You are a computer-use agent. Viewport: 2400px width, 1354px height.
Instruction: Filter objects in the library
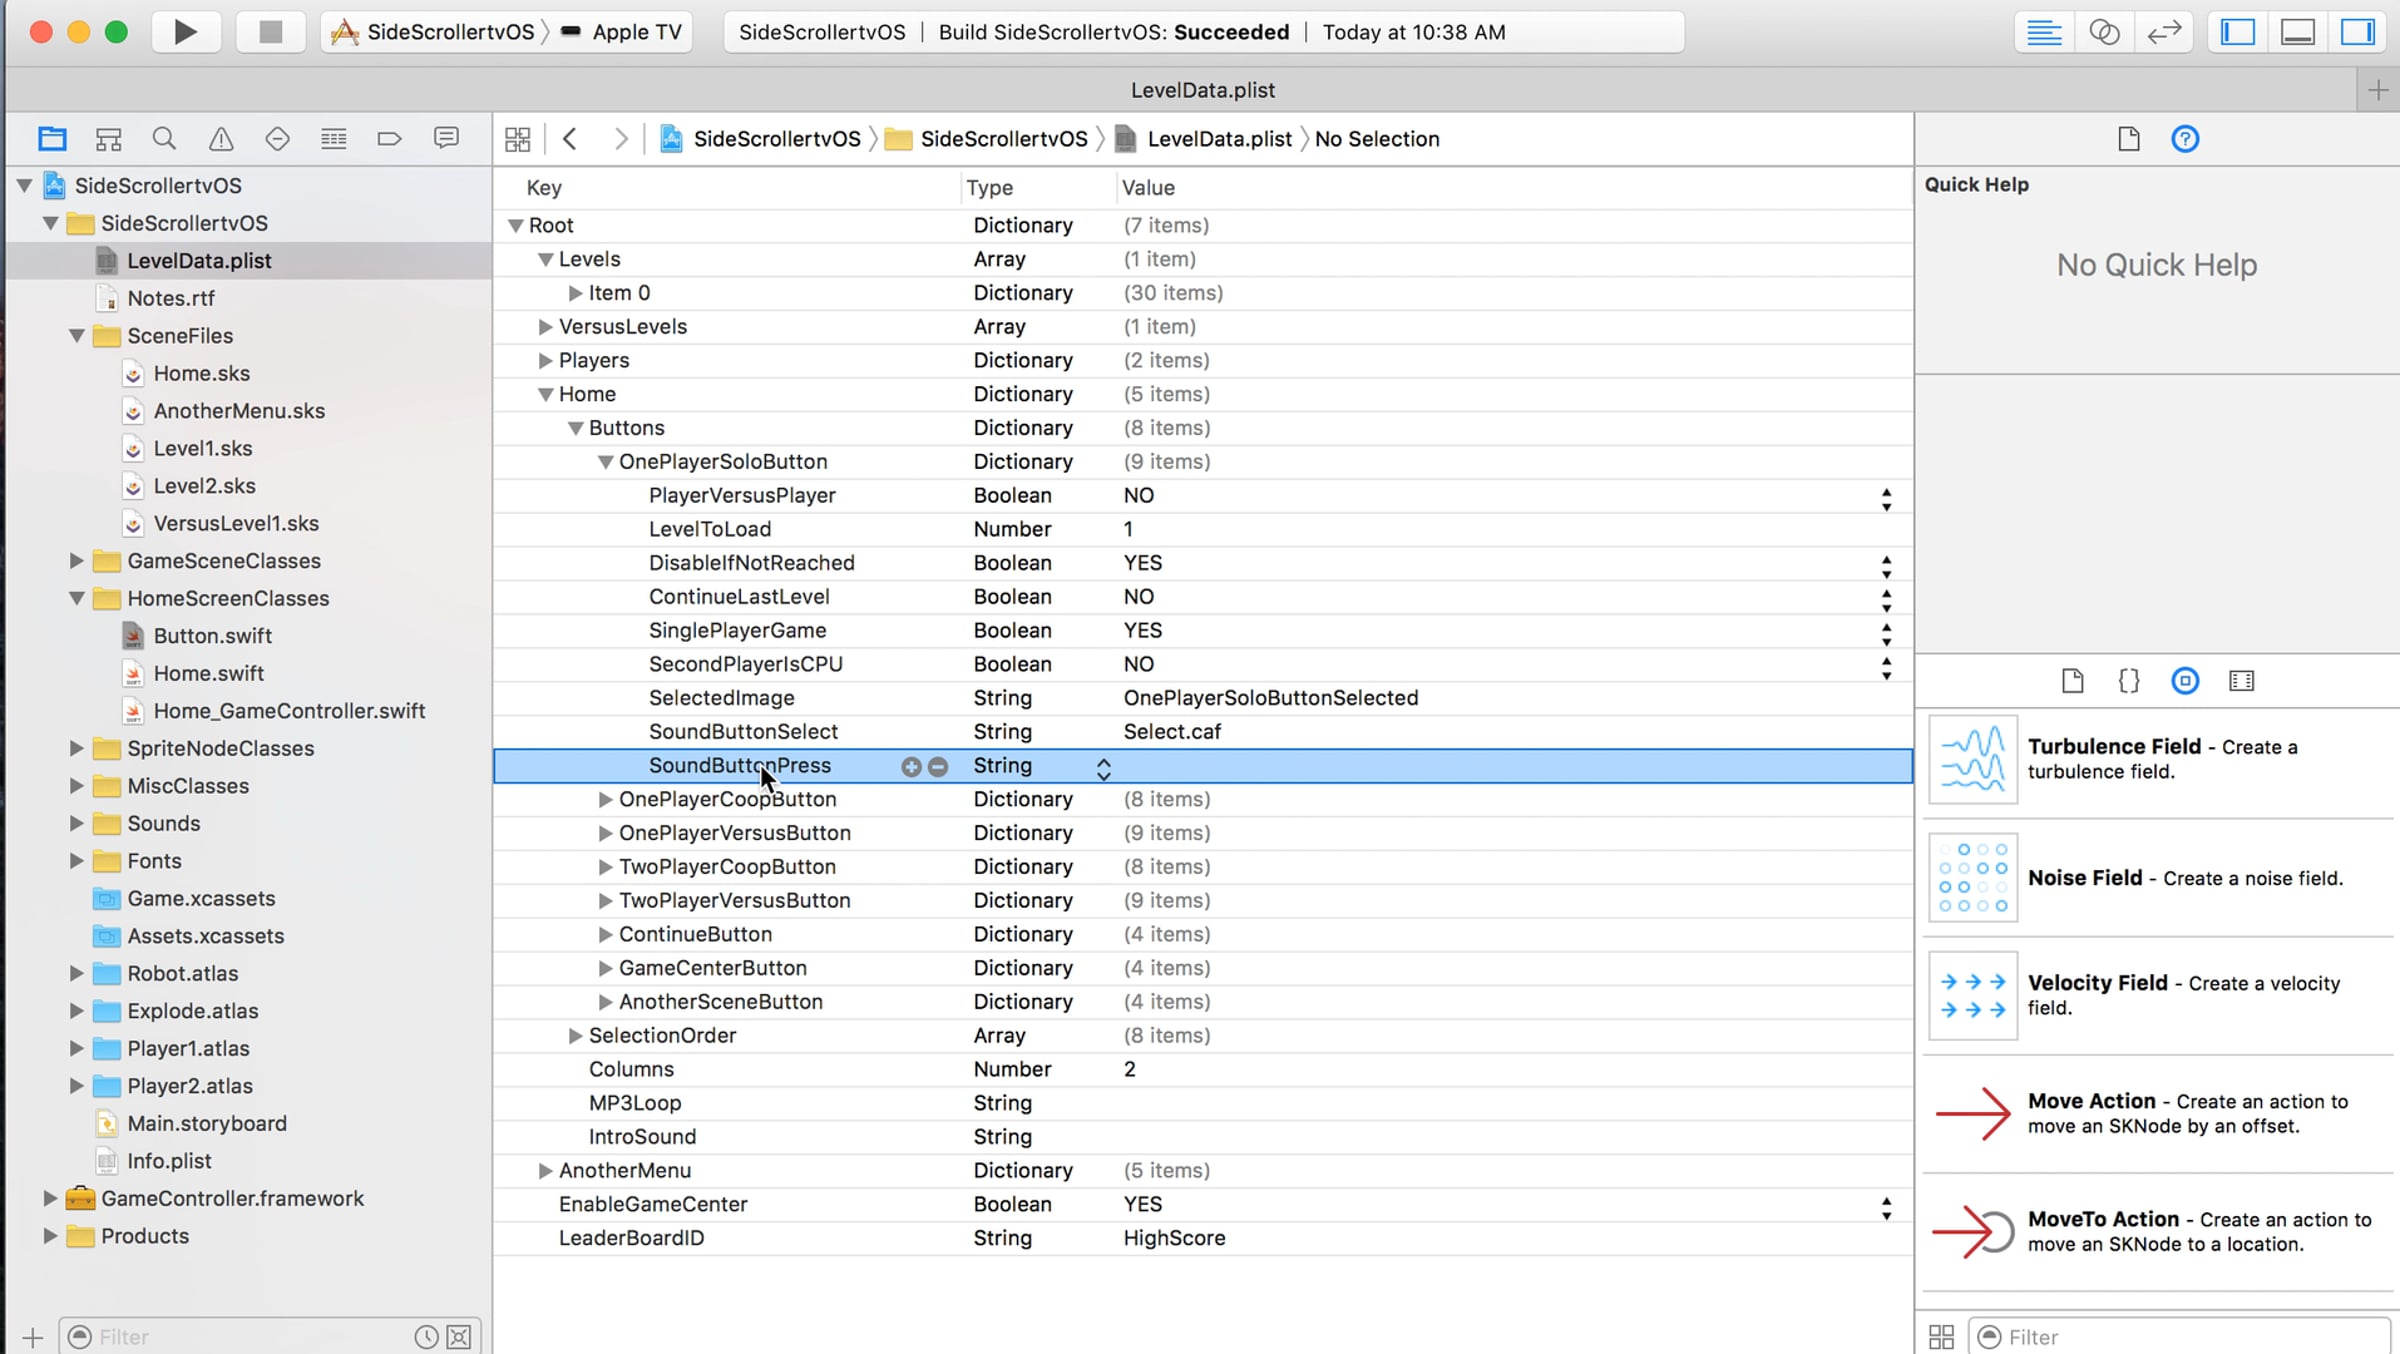(2180, 1337)
